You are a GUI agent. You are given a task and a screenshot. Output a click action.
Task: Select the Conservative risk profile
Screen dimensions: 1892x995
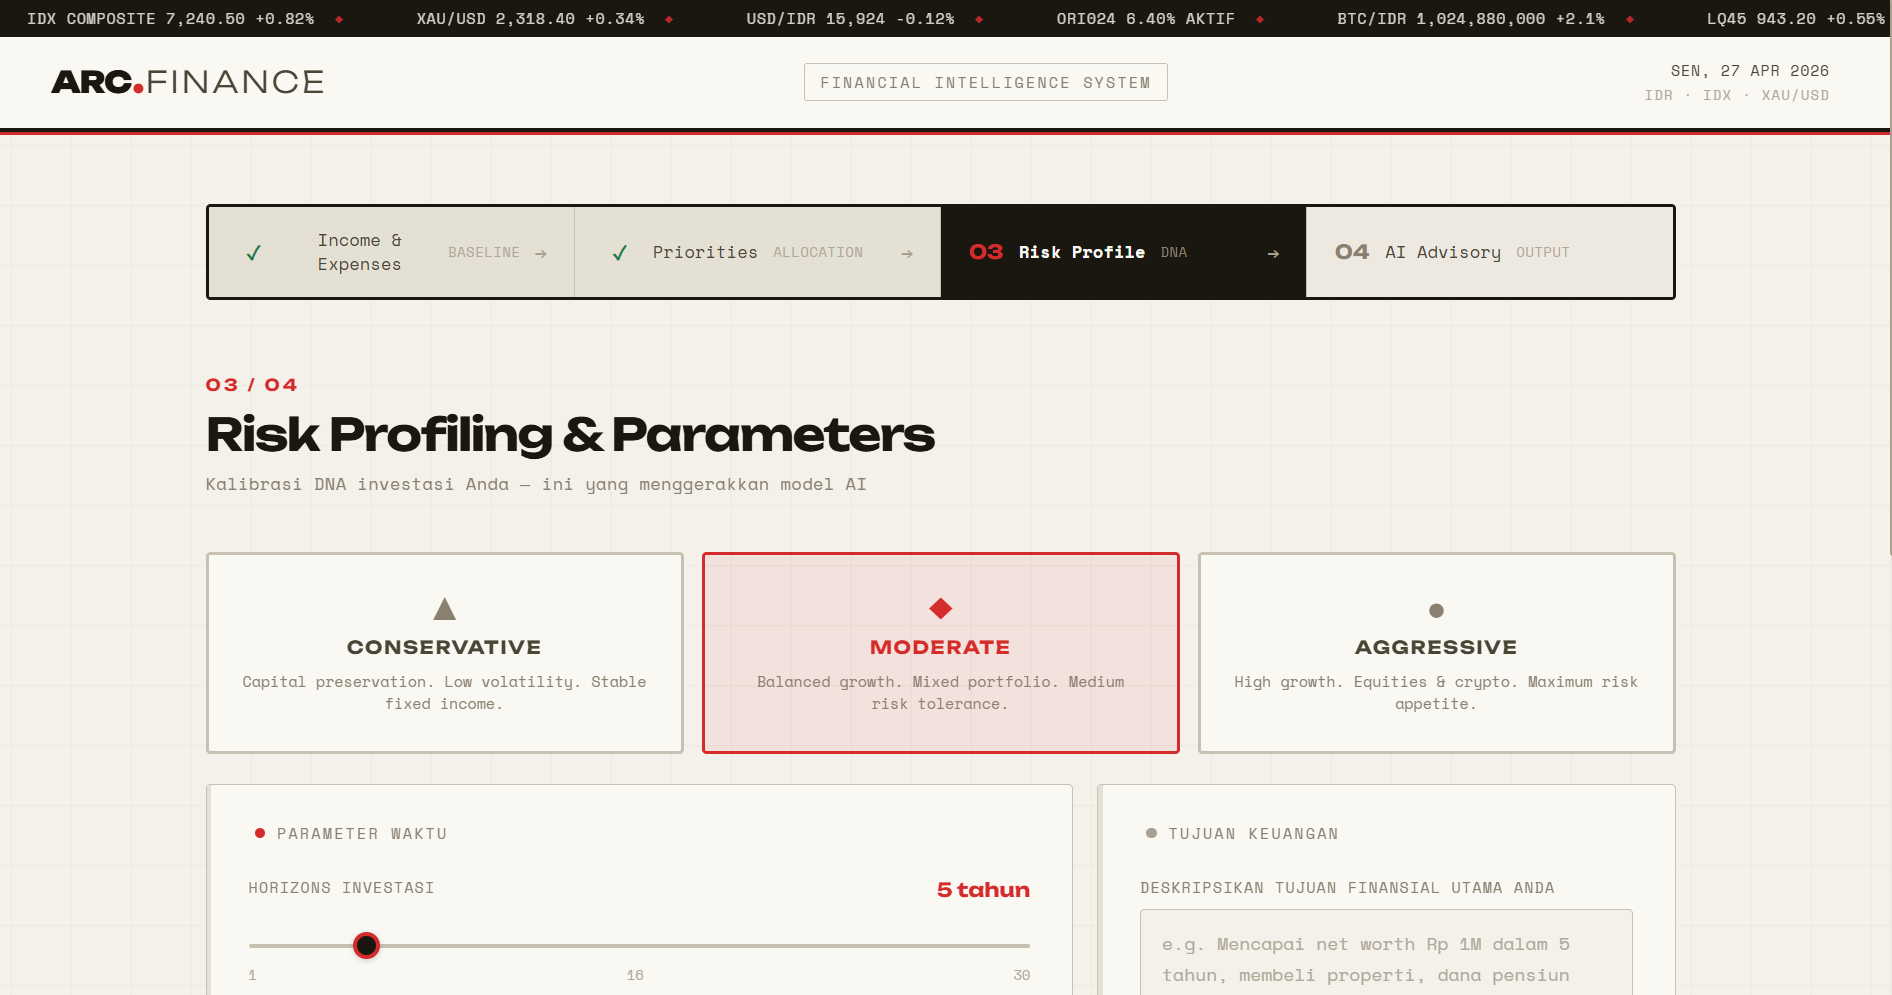point(444,653)
